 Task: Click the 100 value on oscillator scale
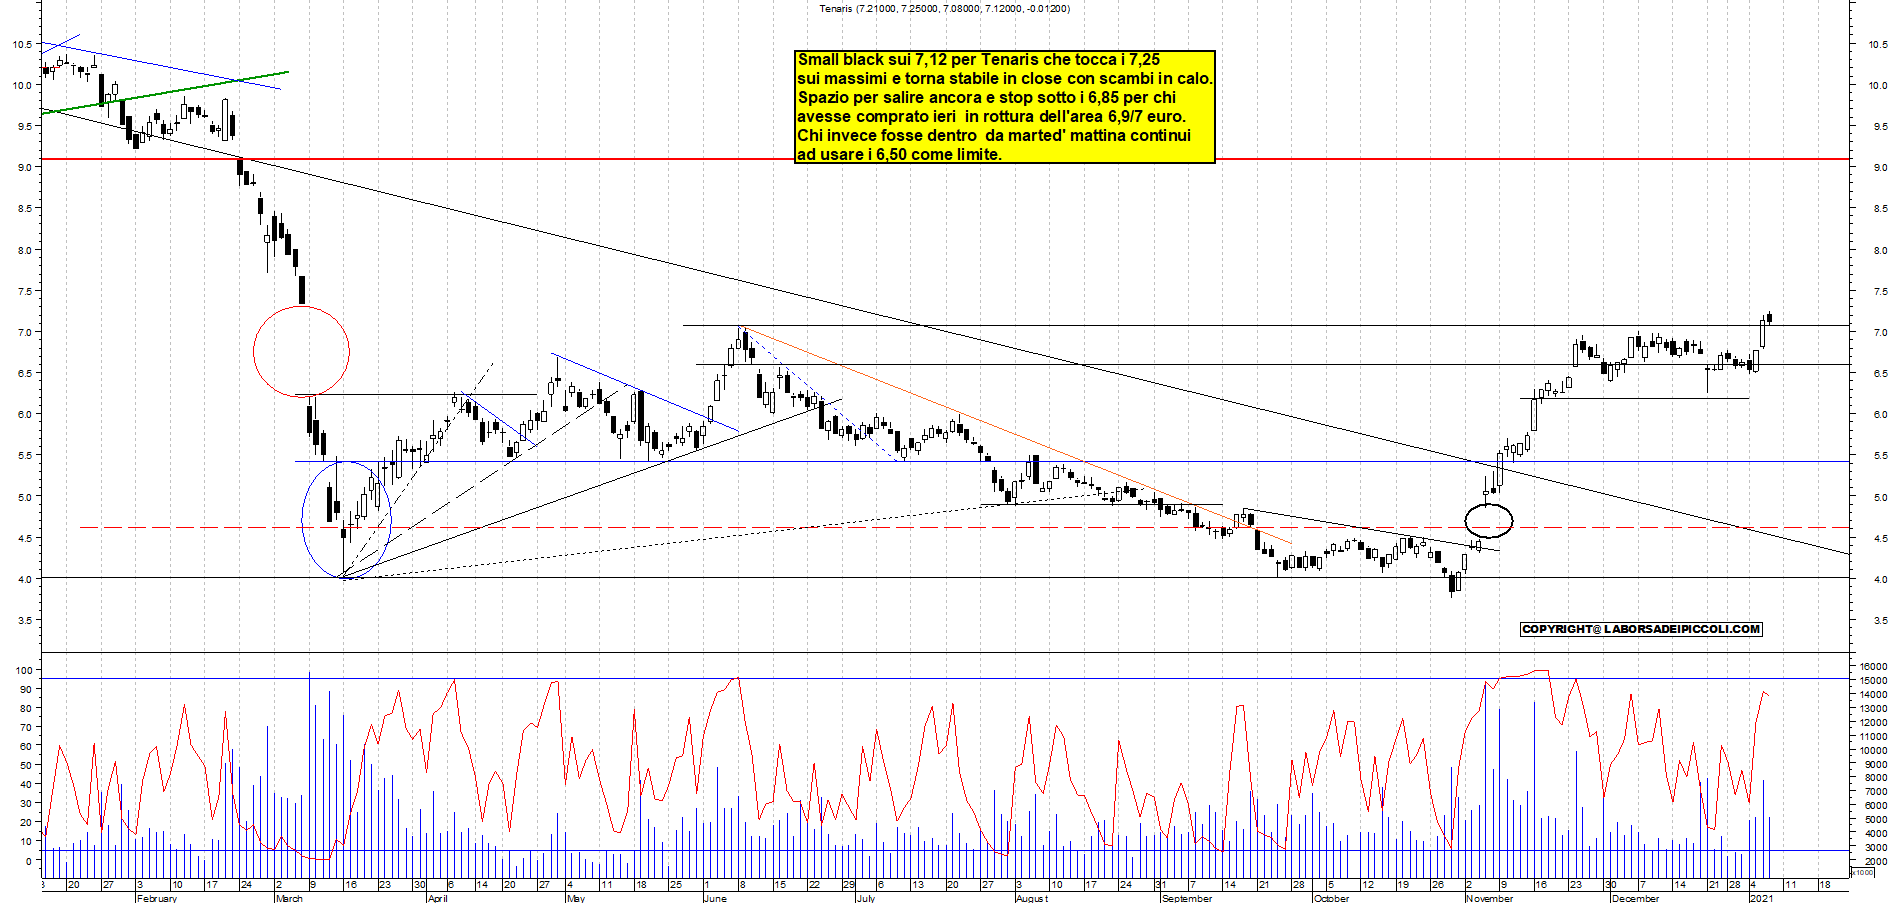23,670
